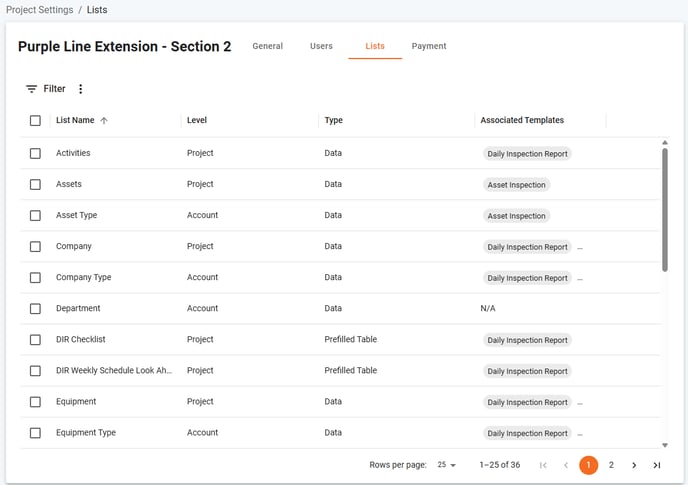Image resolution: width=688 pixels, height=485 pixels.
Task: Expand extra templates for Equipment row
Action: [x=580, y=403]
